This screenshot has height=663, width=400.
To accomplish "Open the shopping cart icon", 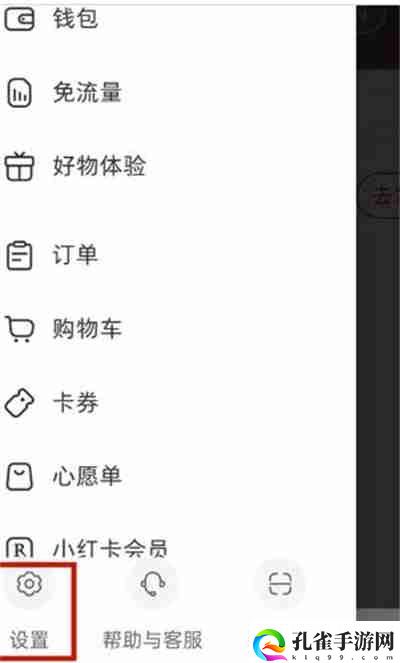I will click(19, 329).
